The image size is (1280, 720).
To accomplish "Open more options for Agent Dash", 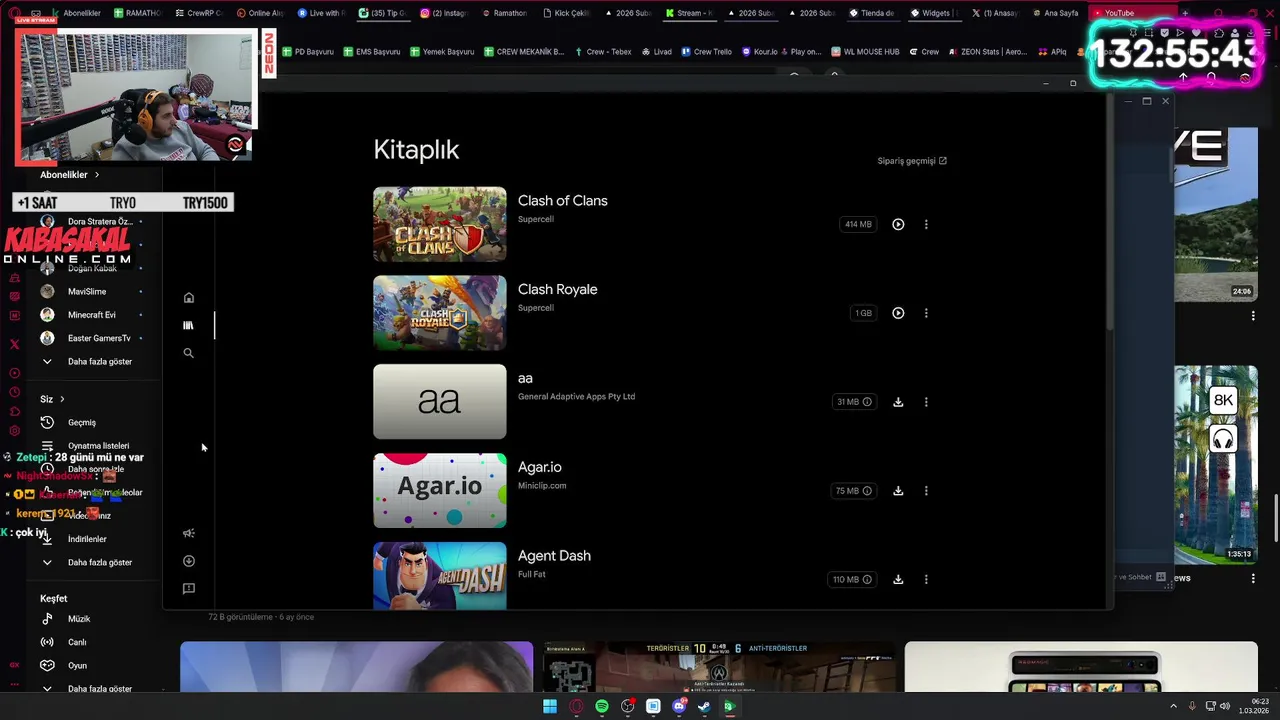I will point(926,579).
